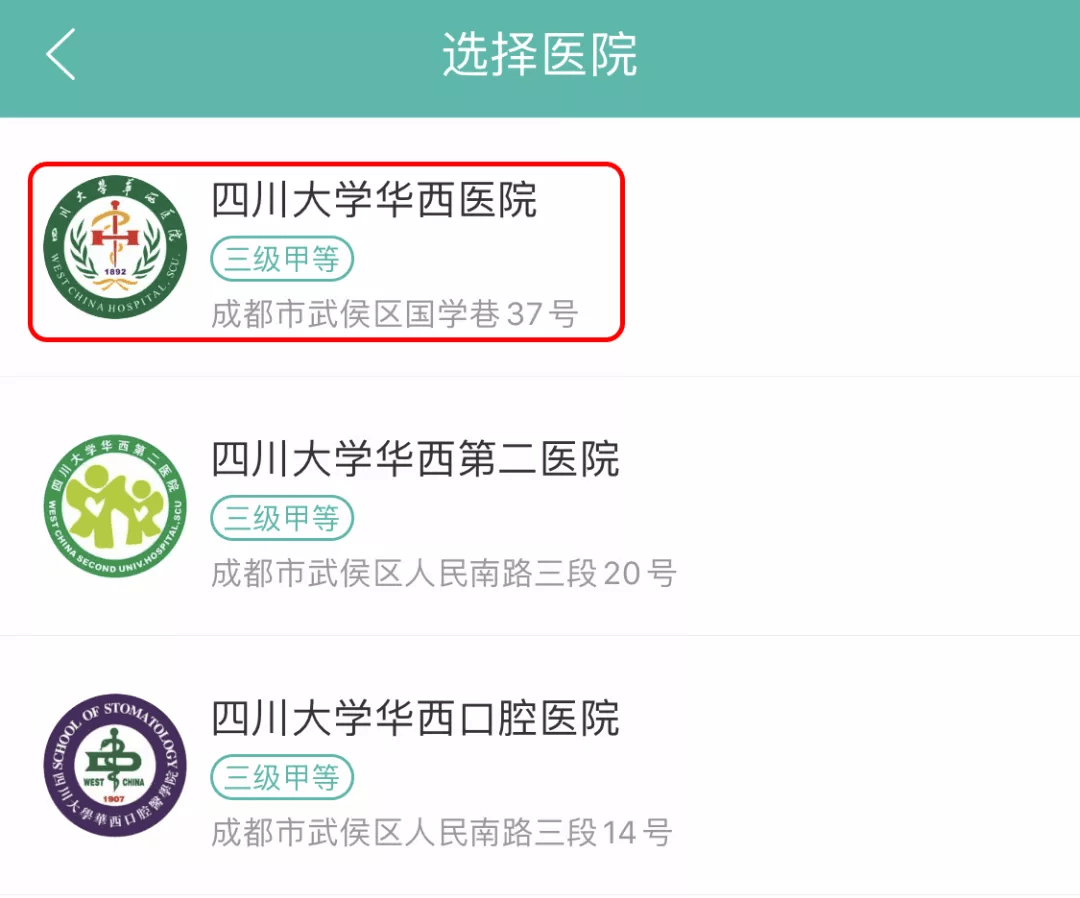The image size is (1080, 898).
Task: Tap empty space right of 华西口腔医院 row
Action: tap(875, 764)
